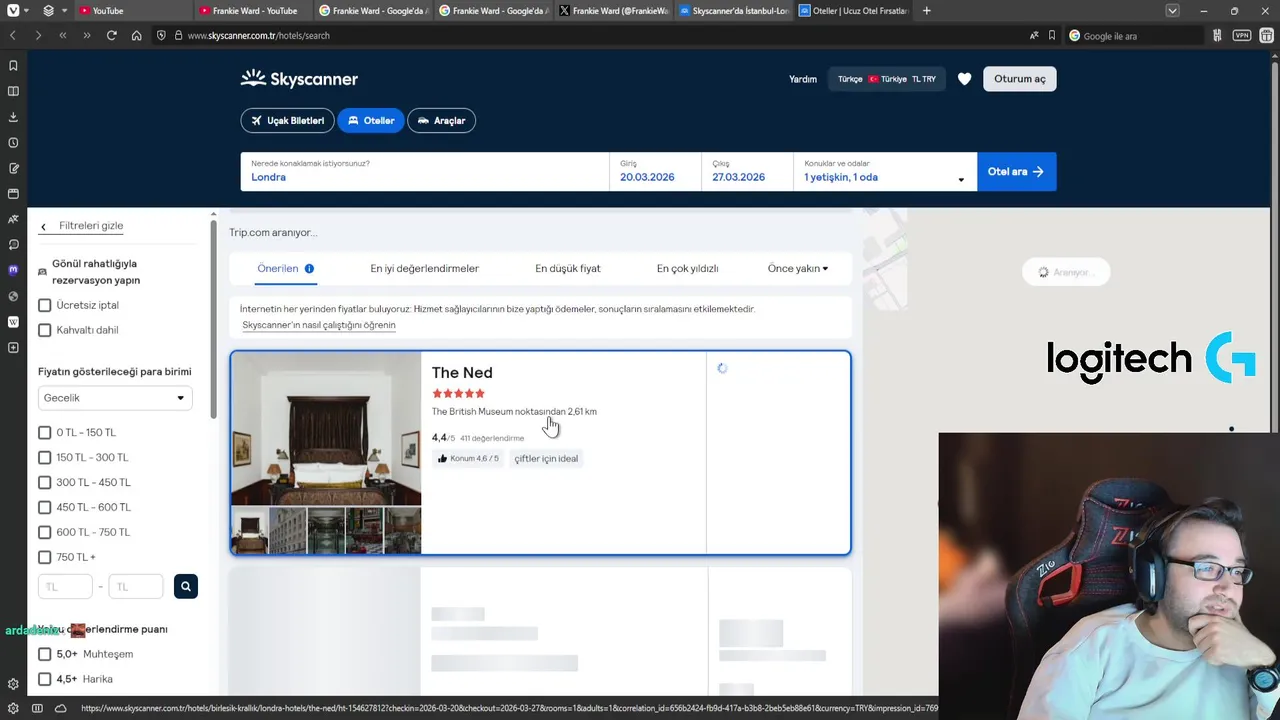Open the Çıkış check-out date picker
Image resolution: width=1280 pixels, height=720 pixels.
pos(747,171)
